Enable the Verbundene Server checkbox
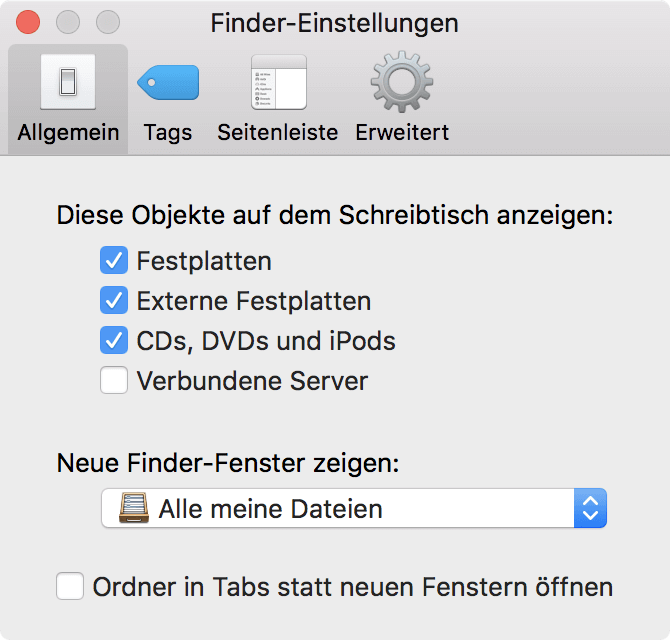670x640 pixels. [x=114, y=380]
